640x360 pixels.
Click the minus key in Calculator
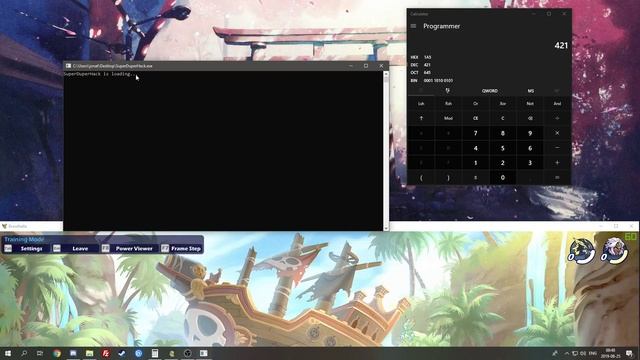[557, 148]
